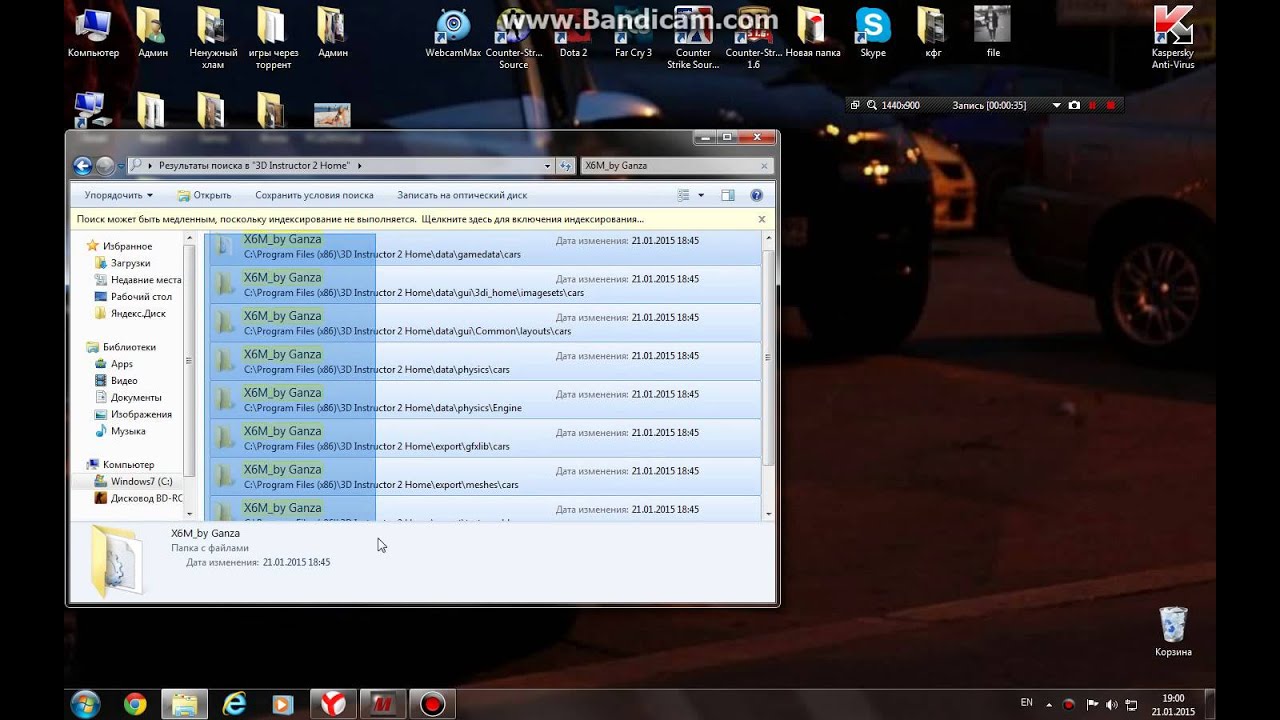Open Internet Explorer from the taskbar

click(x=234, y=705)
